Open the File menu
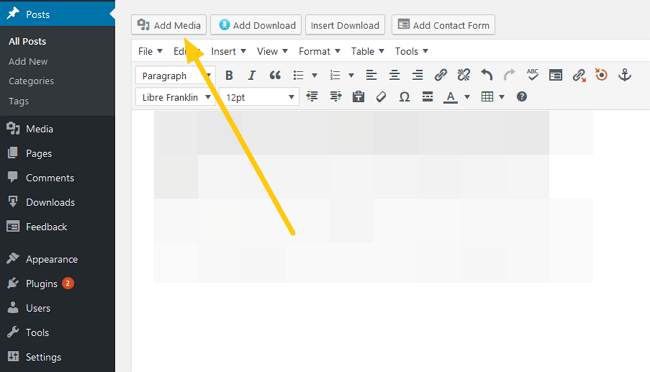Screen dimensions: 650x372 coord(150,51)
